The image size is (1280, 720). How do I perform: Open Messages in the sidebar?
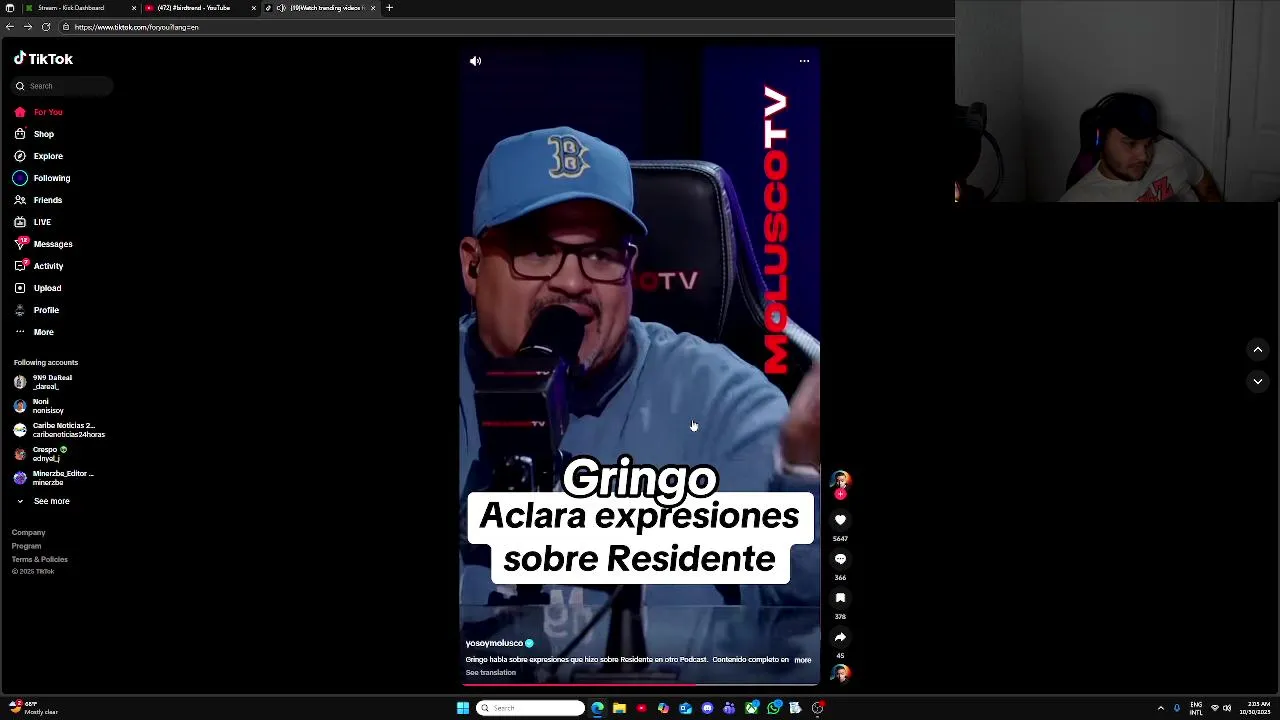[43, 244]
